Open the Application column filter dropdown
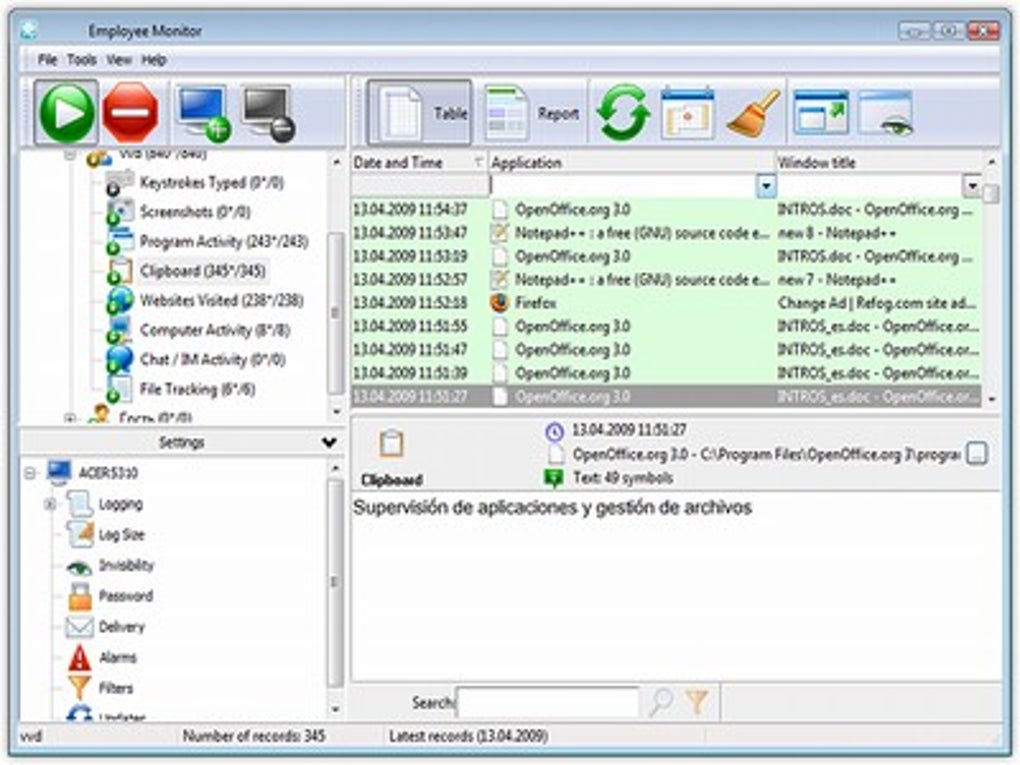The image size is (1020, 765). coord(766,186)
